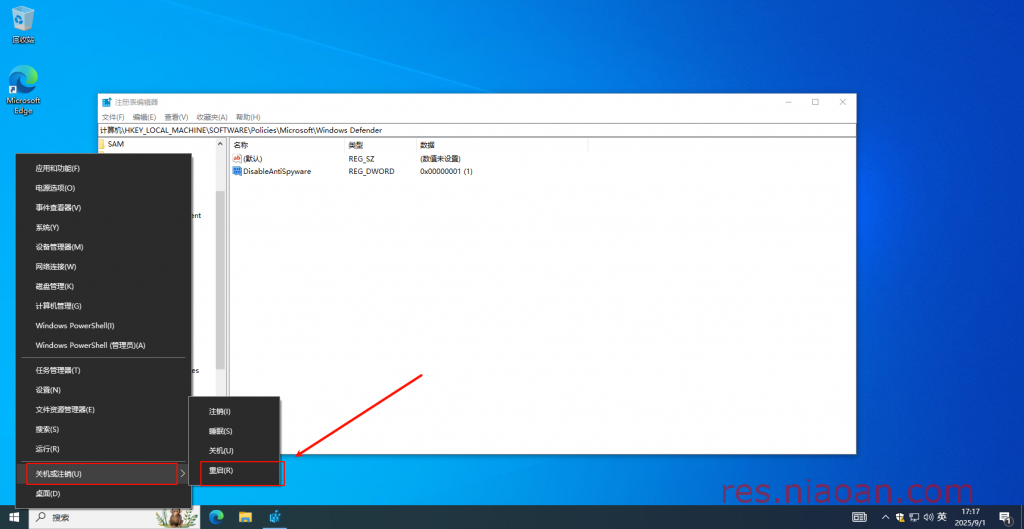
Task: Show hidden tray icons chevron
Action: coord(886,517)
